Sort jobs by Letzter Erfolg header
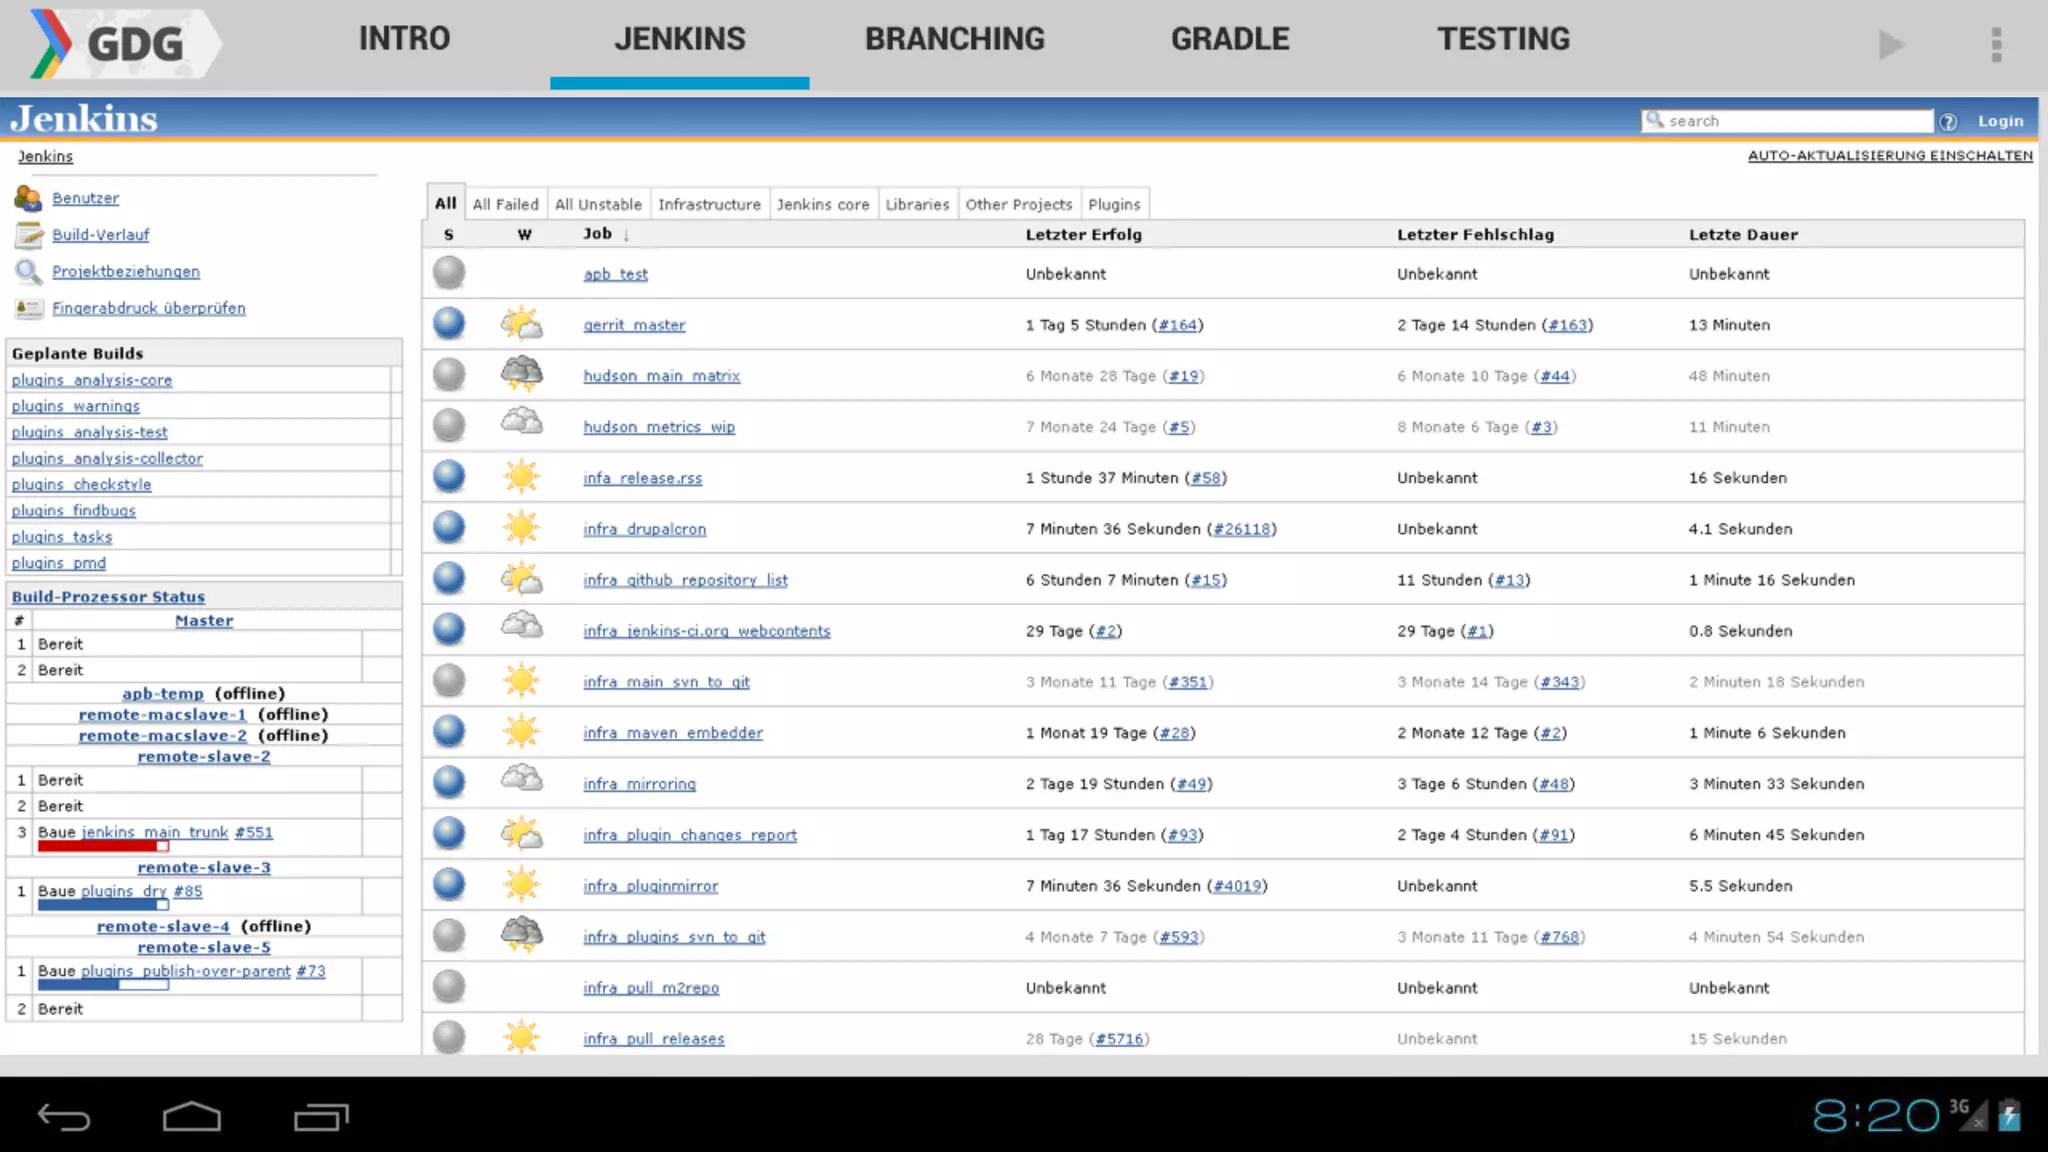Screen dimensions: 2048x1152 point(1083,235)
